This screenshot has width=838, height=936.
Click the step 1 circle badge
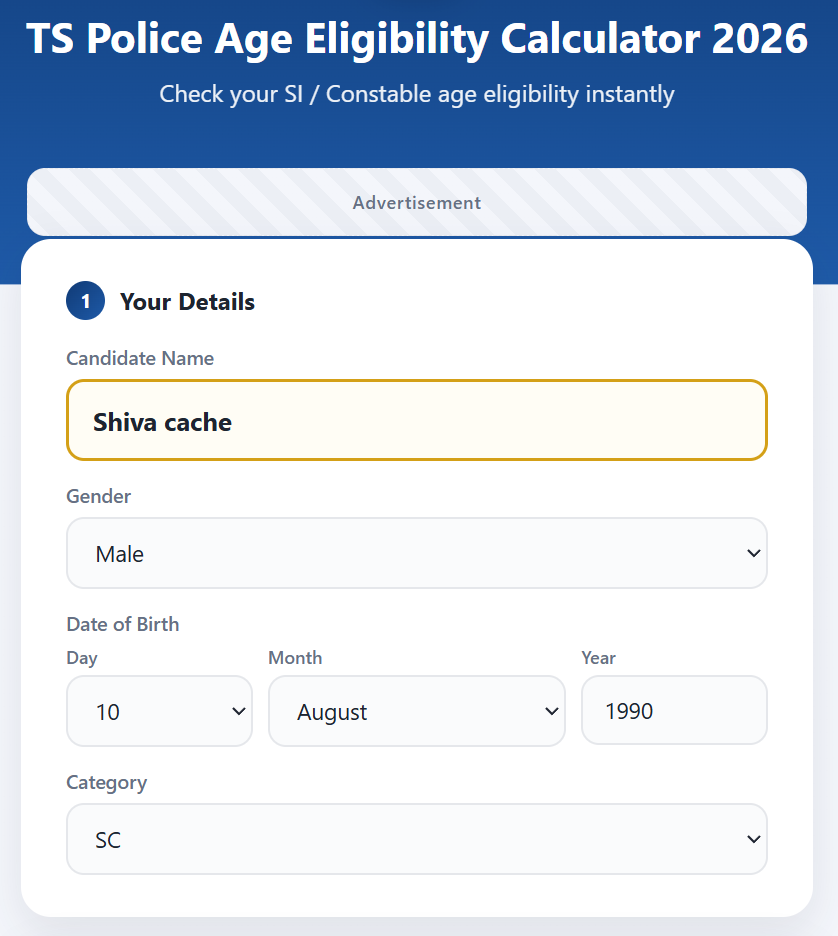85,301
